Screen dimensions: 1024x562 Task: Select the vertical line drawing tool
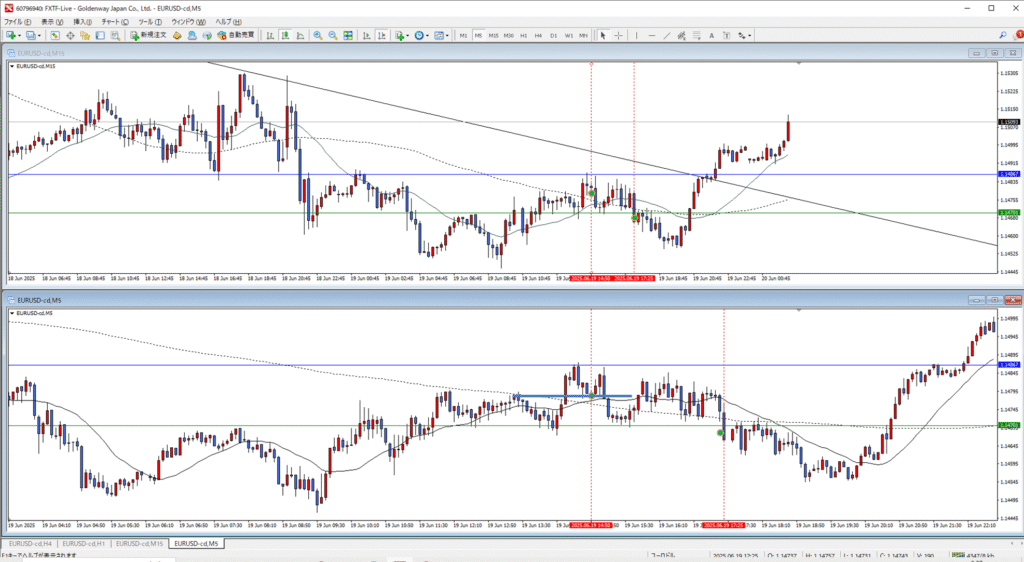point(635,35)
